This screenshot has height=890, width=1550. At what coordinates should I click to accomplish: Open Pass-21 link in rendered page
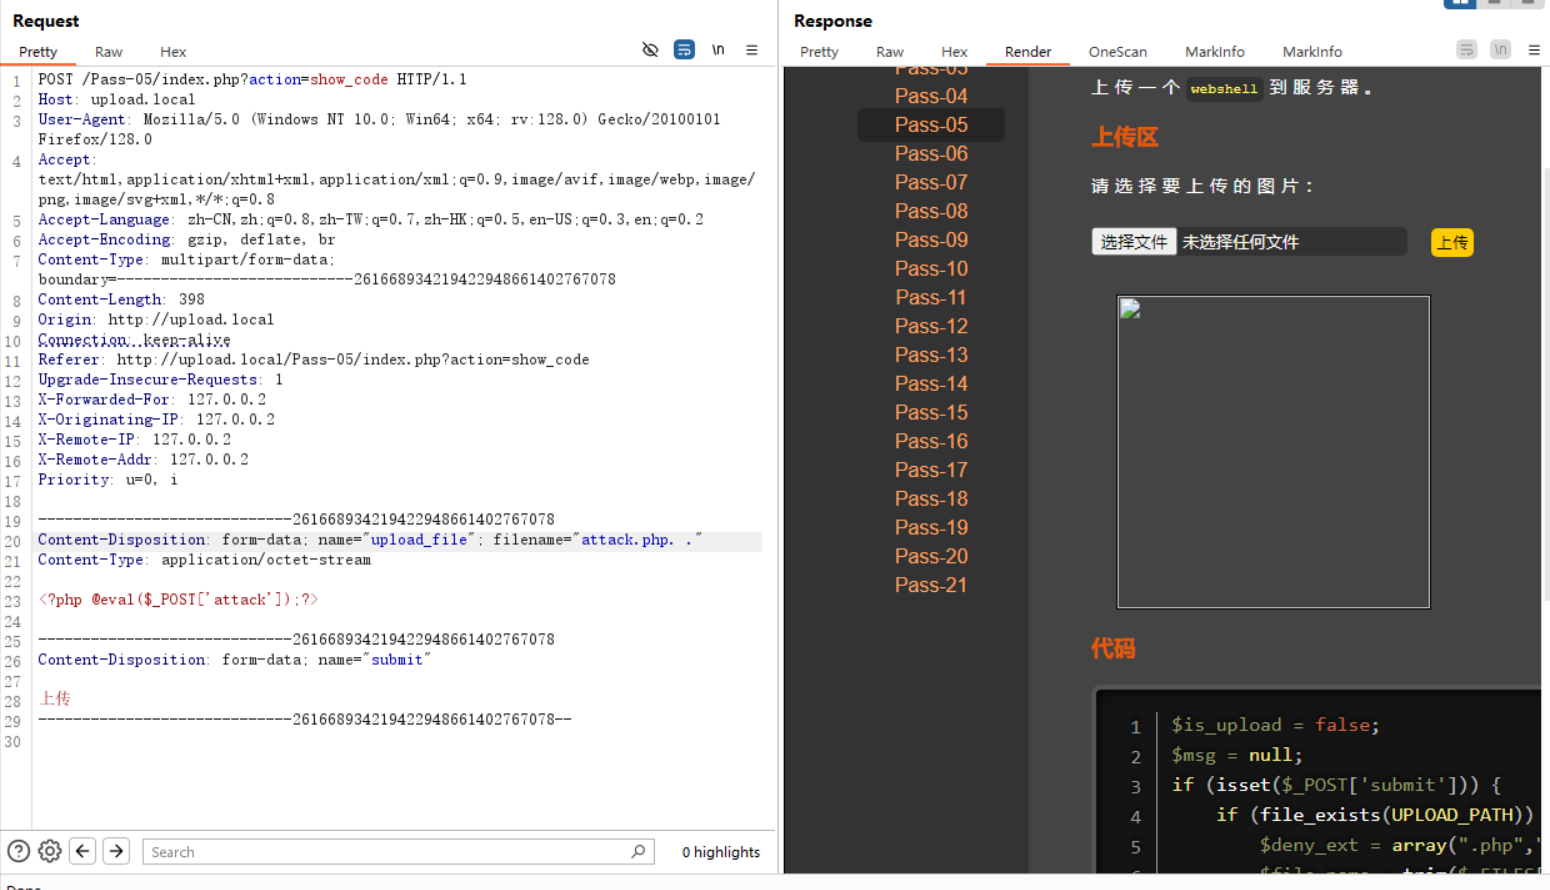(931, 585)
